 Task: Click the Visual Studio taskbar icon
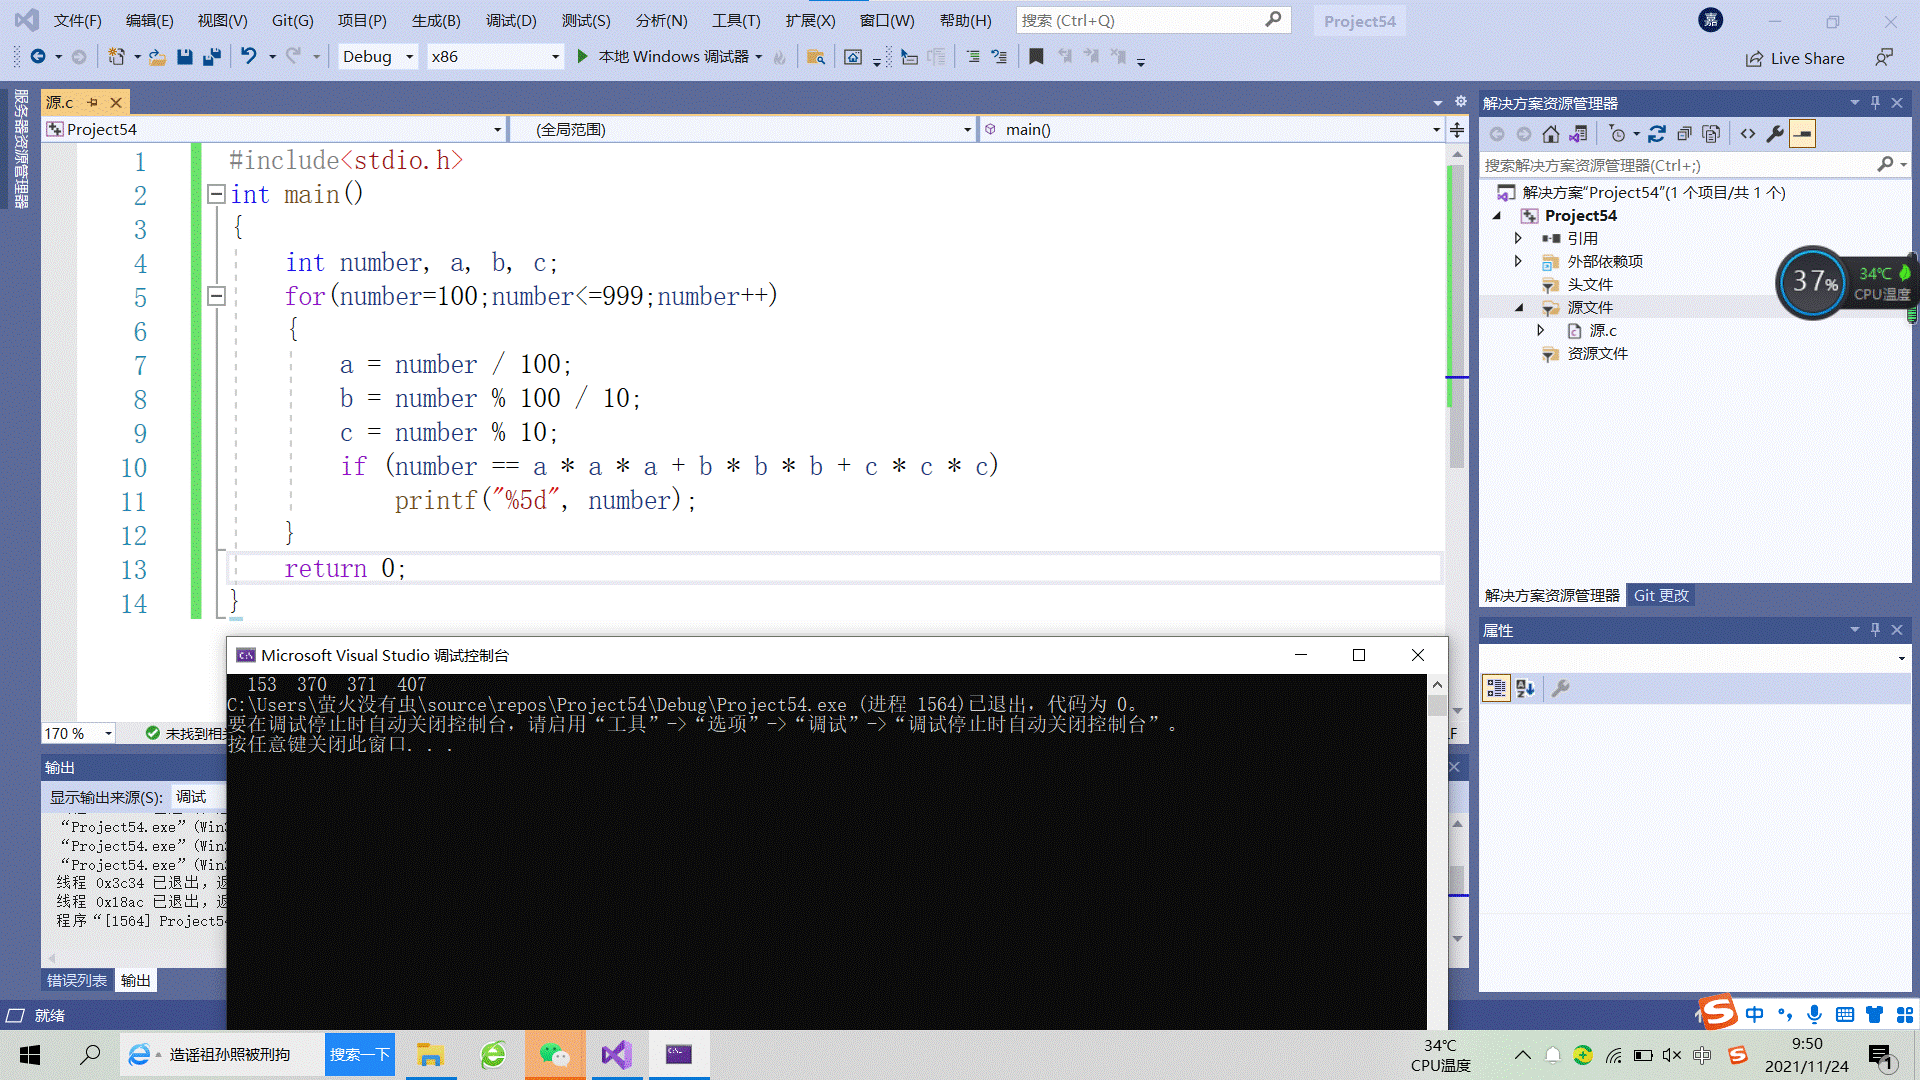point(616,1055)
